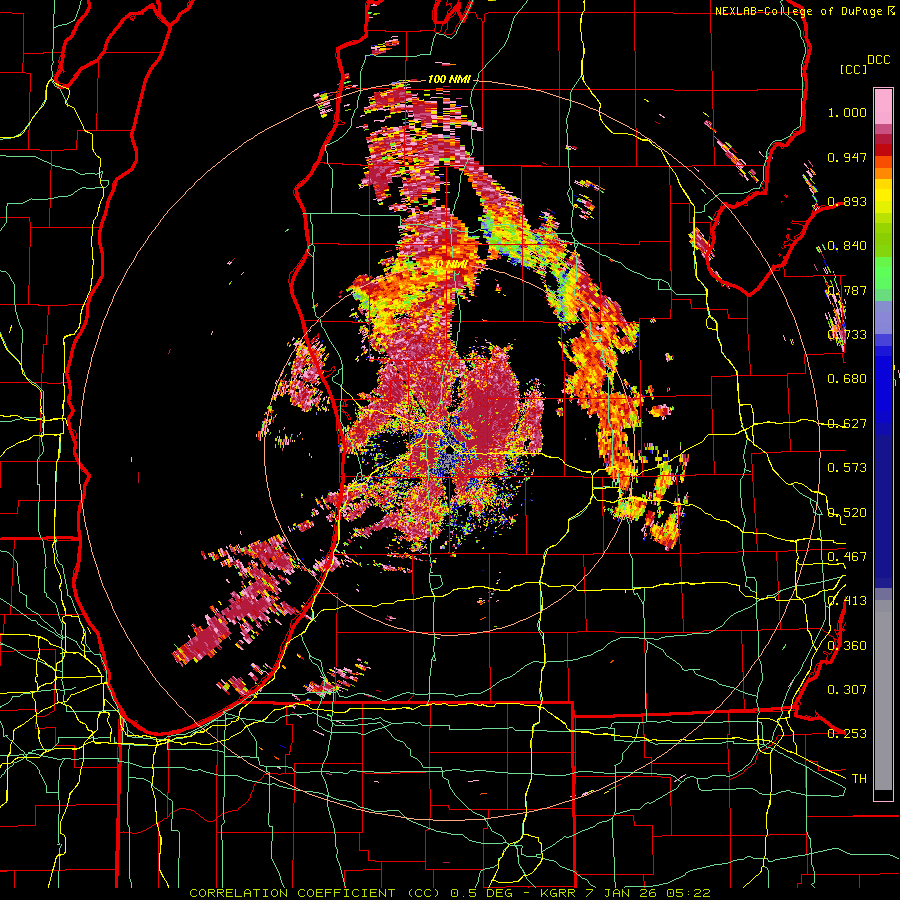Select the 0.947 legend value

[x=847, y=157]
